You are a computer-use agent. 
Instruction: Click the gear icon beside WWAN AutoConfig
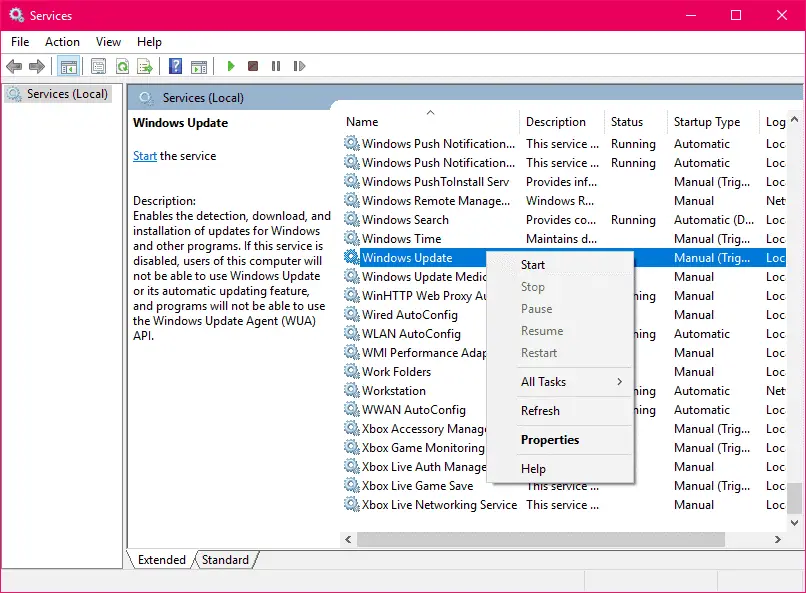click(352, 410)
